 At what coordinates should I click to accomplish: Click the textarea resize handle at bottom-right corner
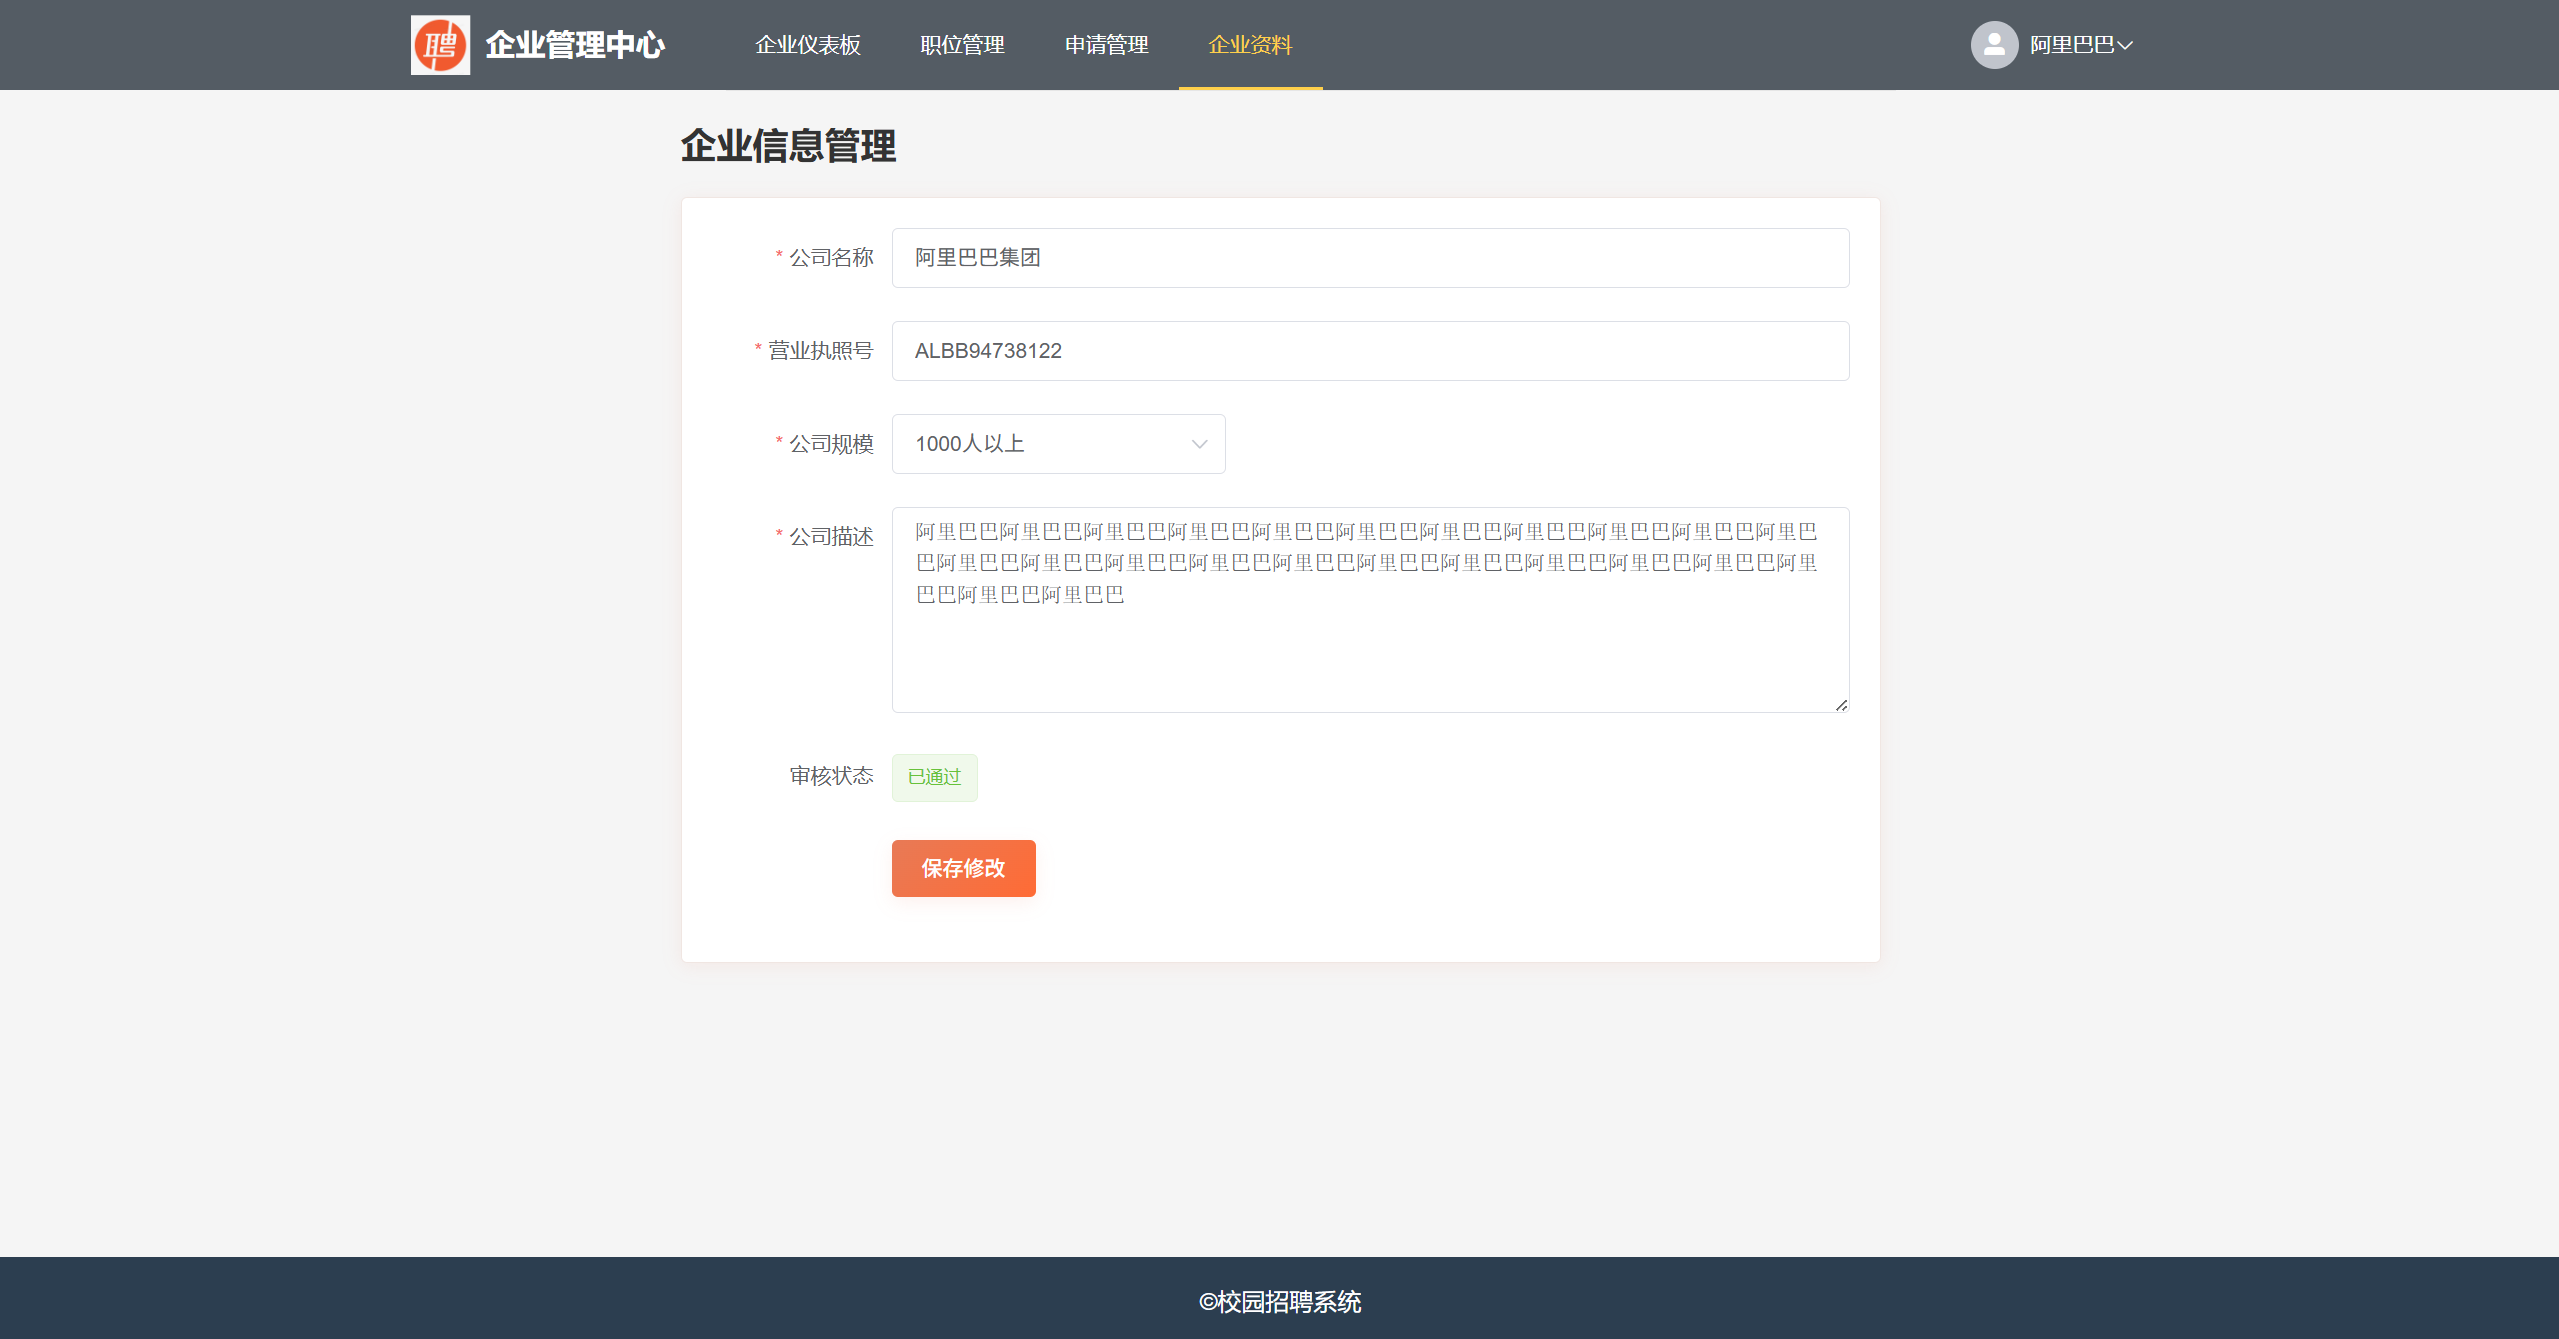coord(1843,705)
